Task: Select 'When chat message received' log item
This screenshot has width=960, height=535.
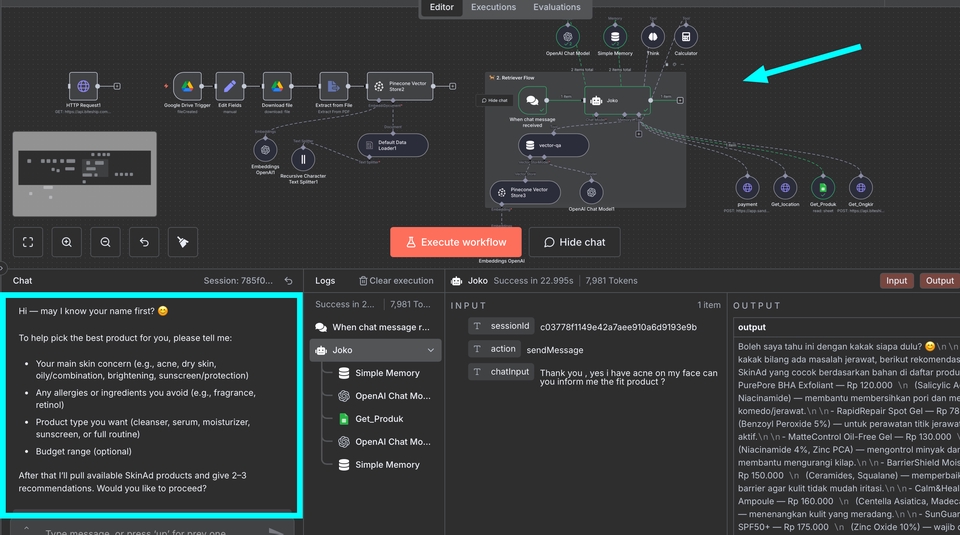Action: pos(380,327)
